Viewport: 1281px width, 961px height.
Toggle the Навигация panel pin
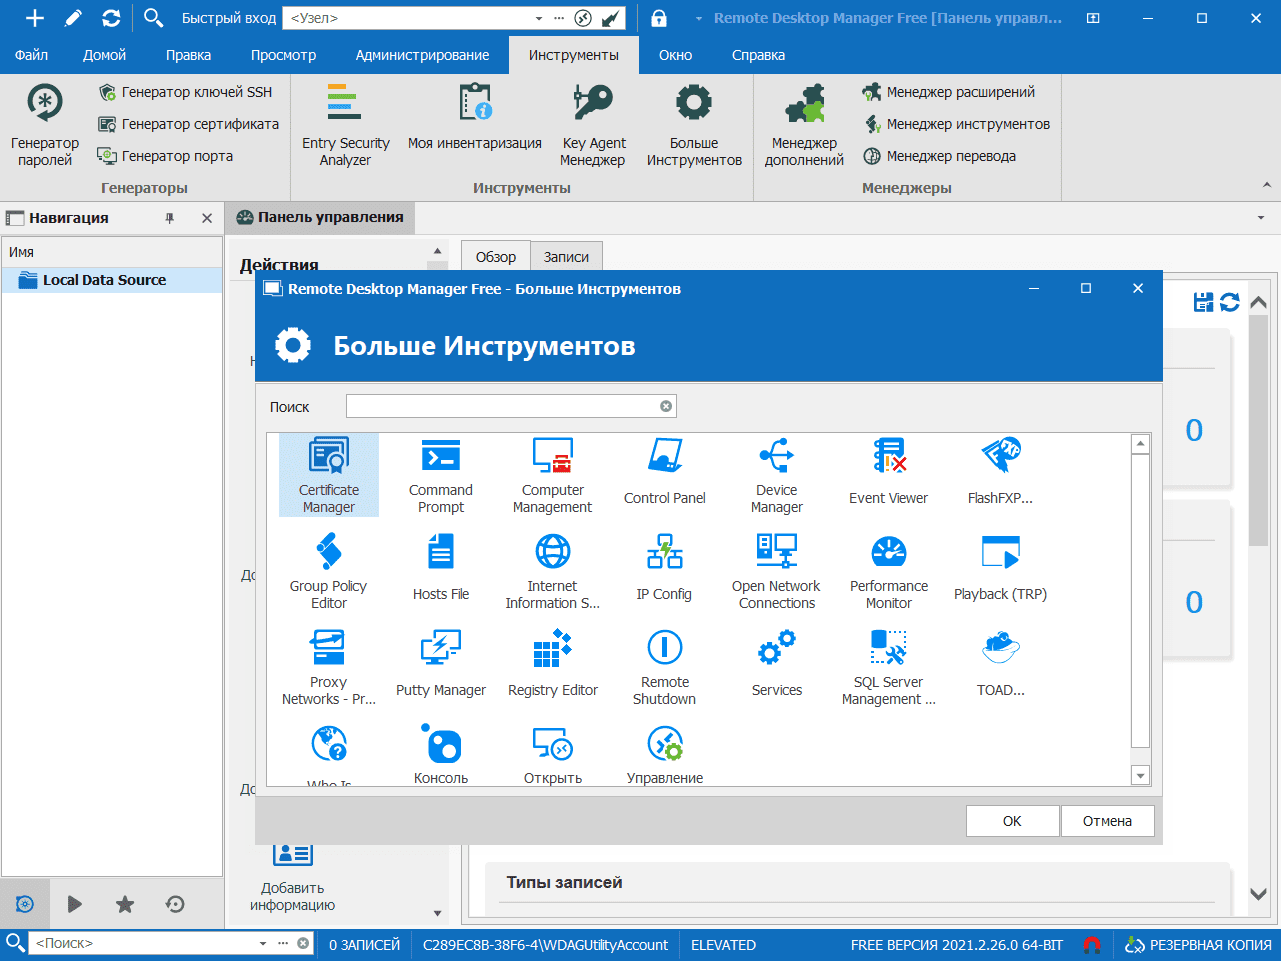click(170, 218)
